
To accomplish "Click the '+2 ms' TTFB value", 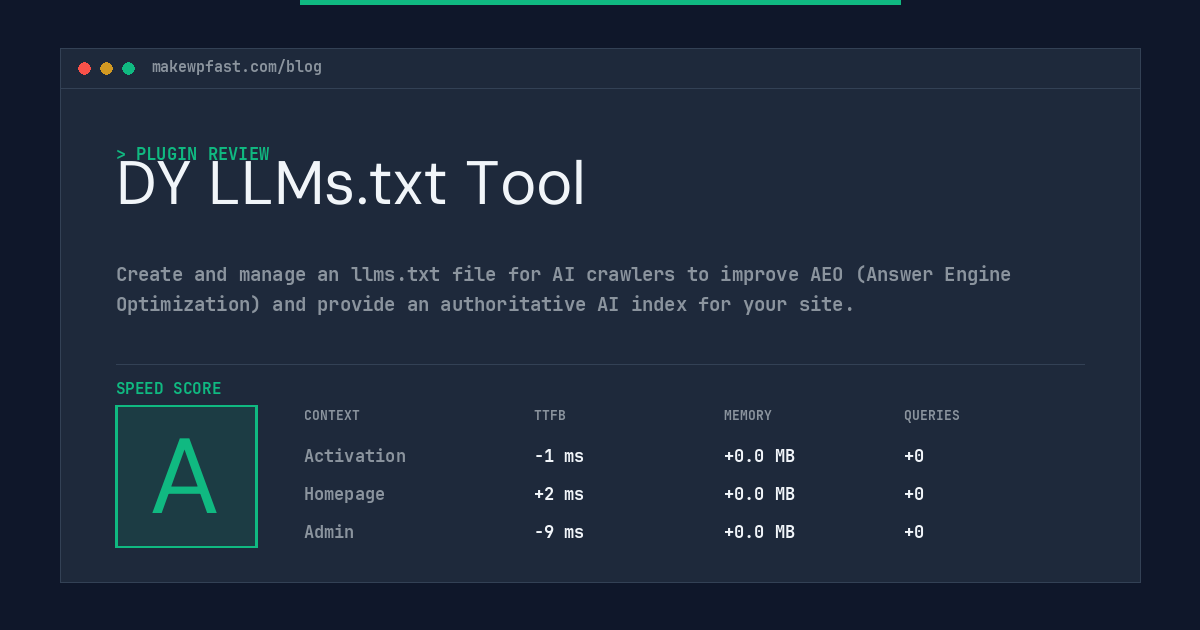I will tap(559, 494).
